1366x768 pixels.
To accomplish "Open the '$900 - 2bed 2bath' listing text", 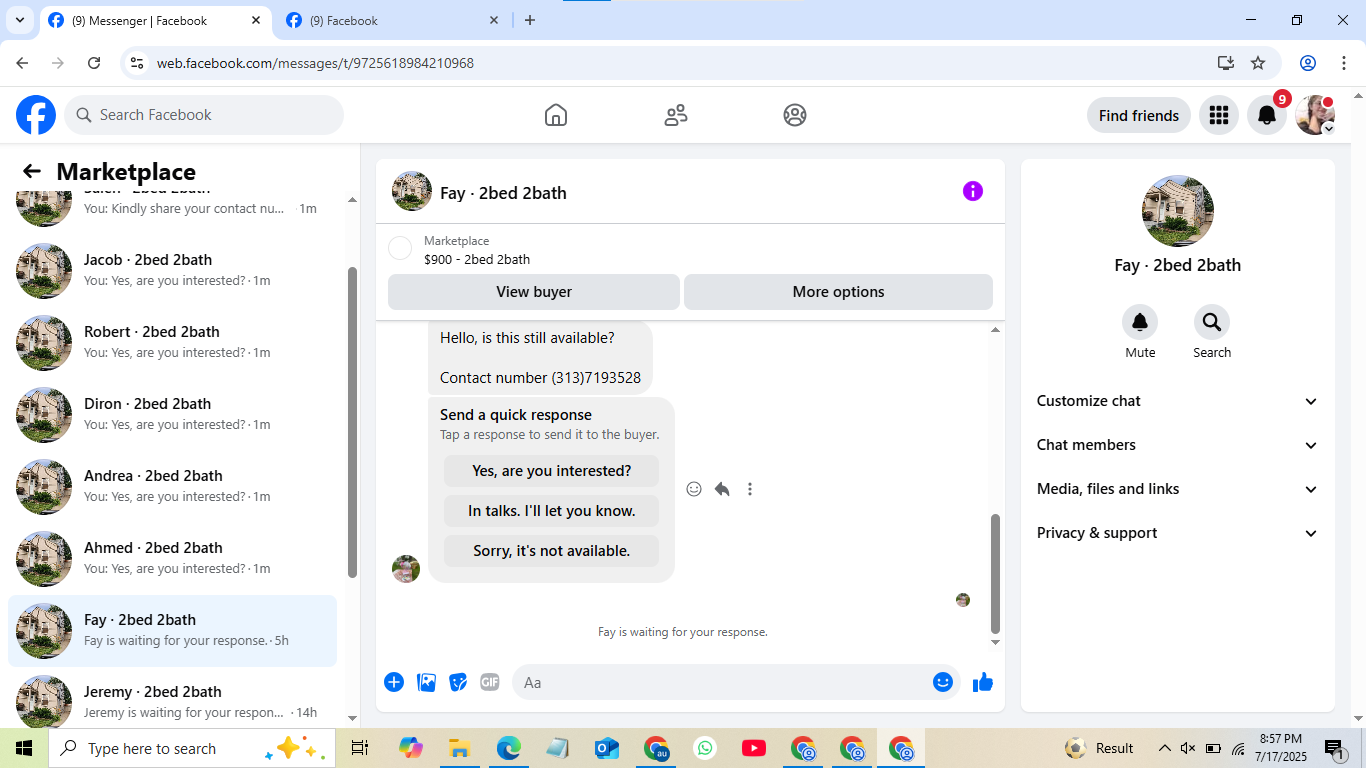I will coord(477,260).
